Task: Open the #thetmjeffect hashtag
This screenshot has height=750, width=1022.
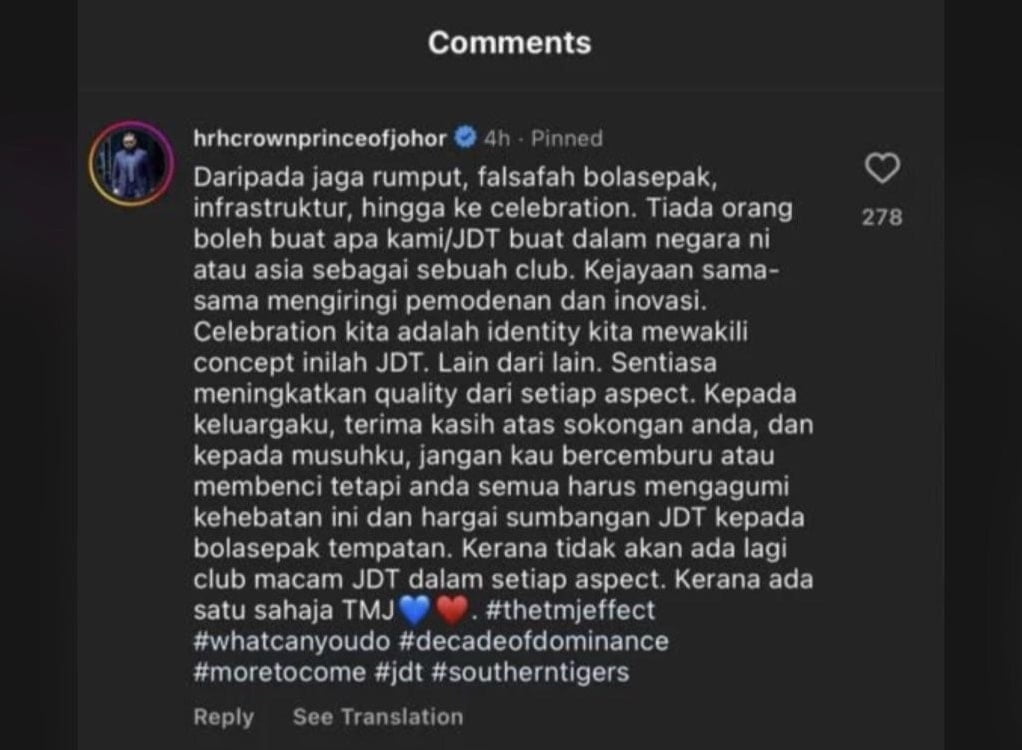Action: (570, 611)
